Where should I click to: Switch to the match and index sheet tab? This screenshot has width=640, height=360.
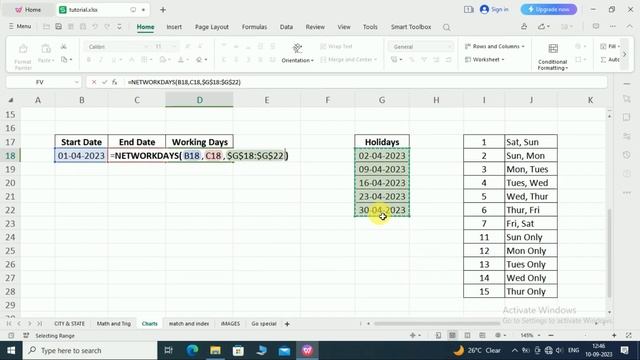point(189,324)
